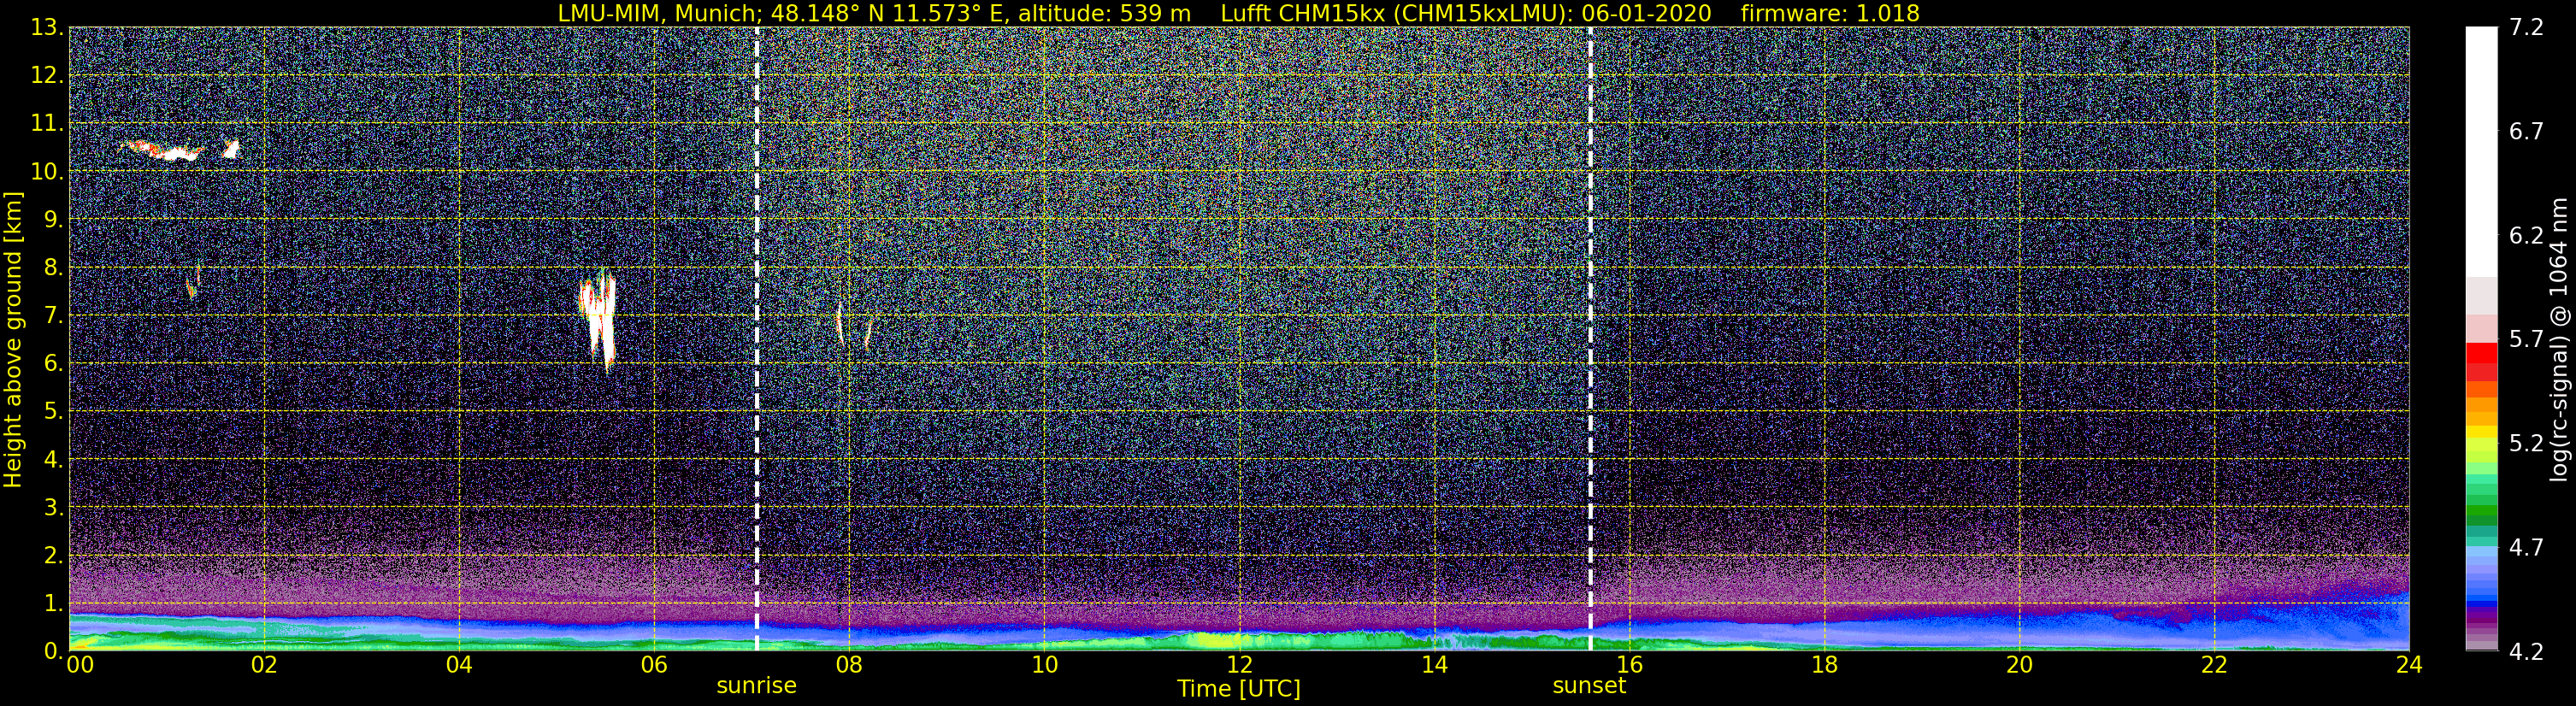Click the y-axis tick label '11.'

tap(47, 123)
